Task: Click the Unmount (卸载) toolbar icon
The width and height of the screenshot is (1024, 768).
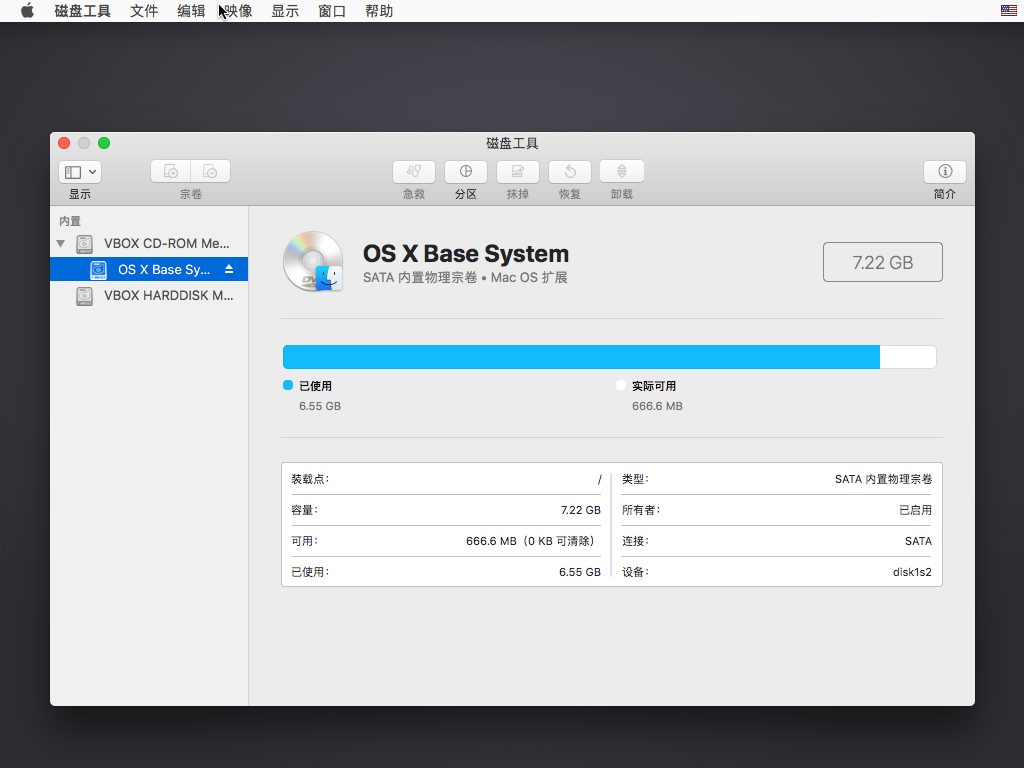Action: 622,171
